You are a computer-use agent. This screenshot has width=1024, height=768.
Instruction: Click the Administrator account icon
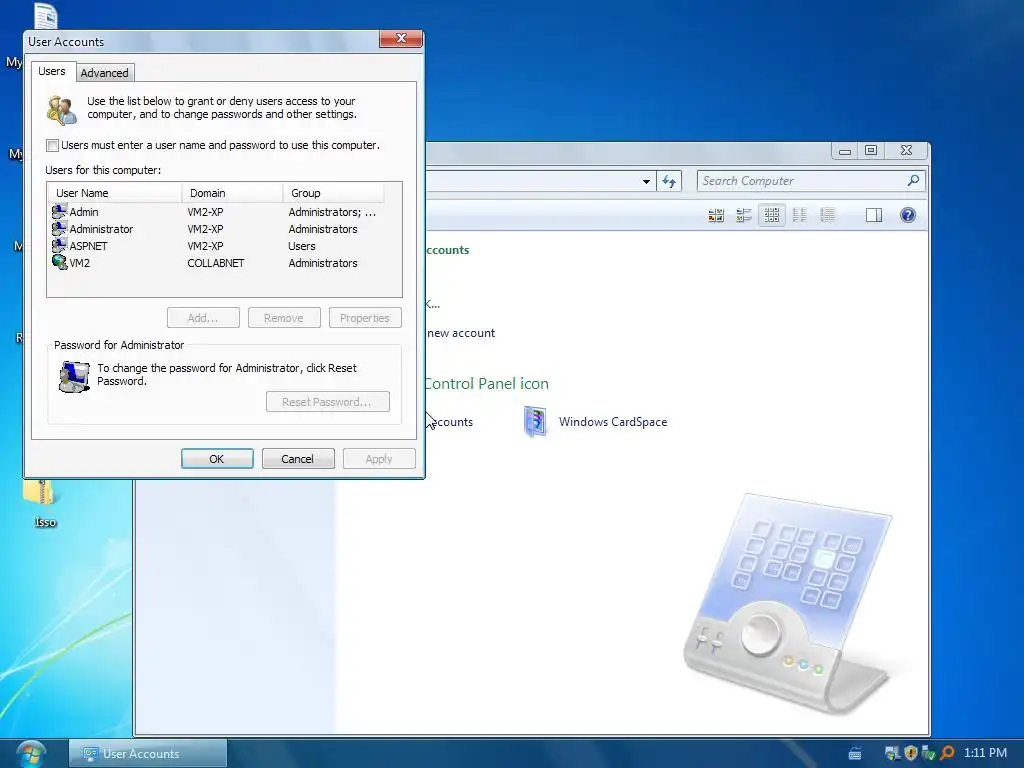(x=59, y=228)
